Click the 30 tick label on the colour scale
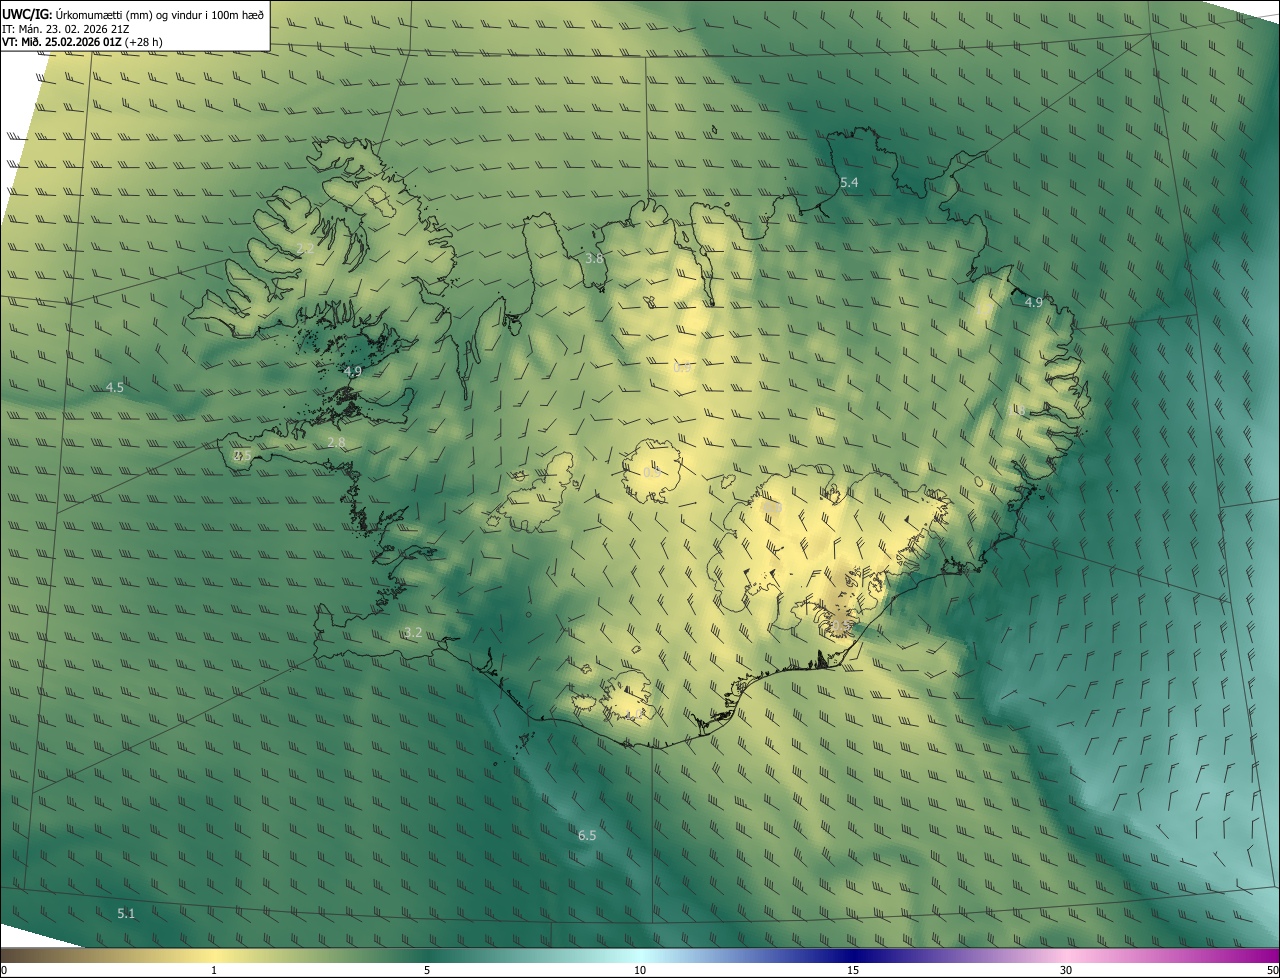Screen dimensions: 1280x978 tap(1066, 970)
